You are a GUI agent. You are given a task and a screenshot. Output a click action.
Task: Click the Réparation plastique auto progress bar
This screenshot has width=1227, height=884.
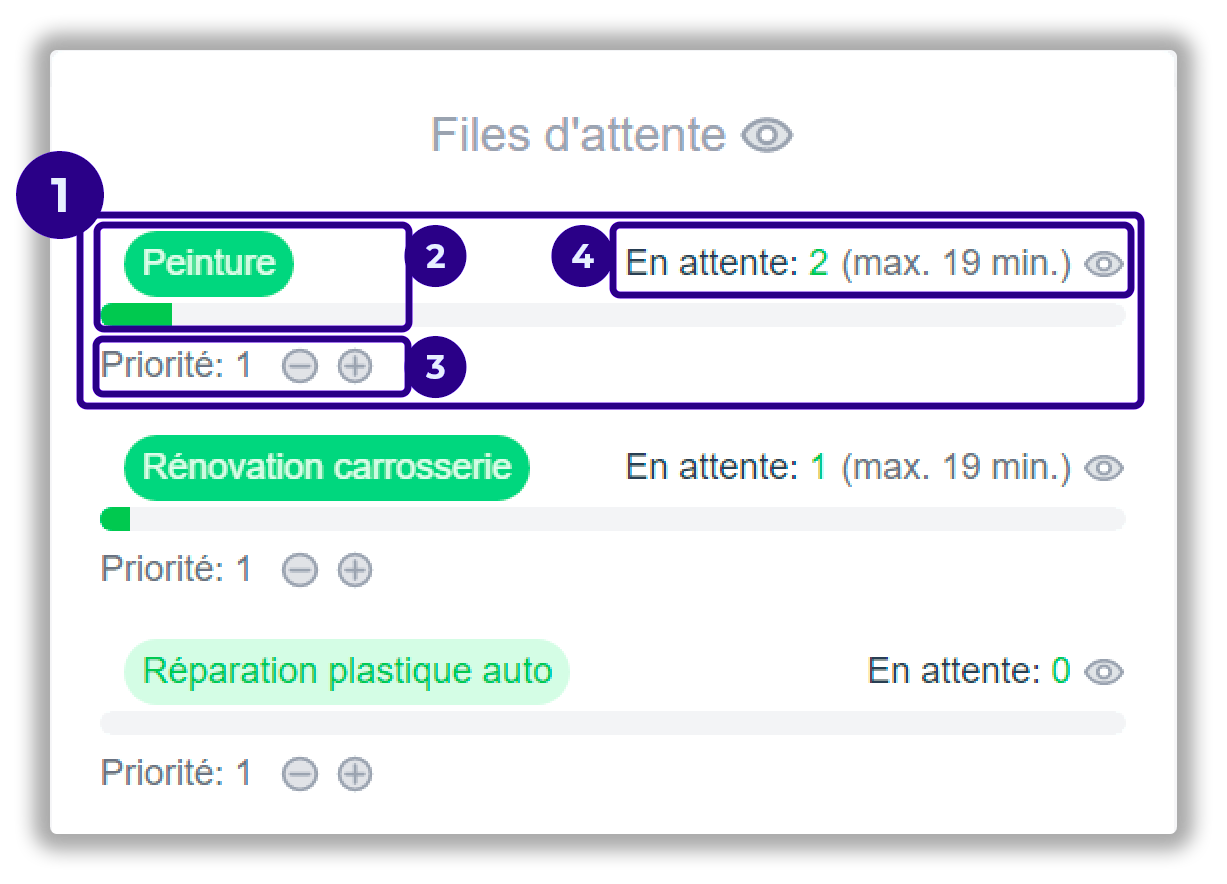[612, 722]
